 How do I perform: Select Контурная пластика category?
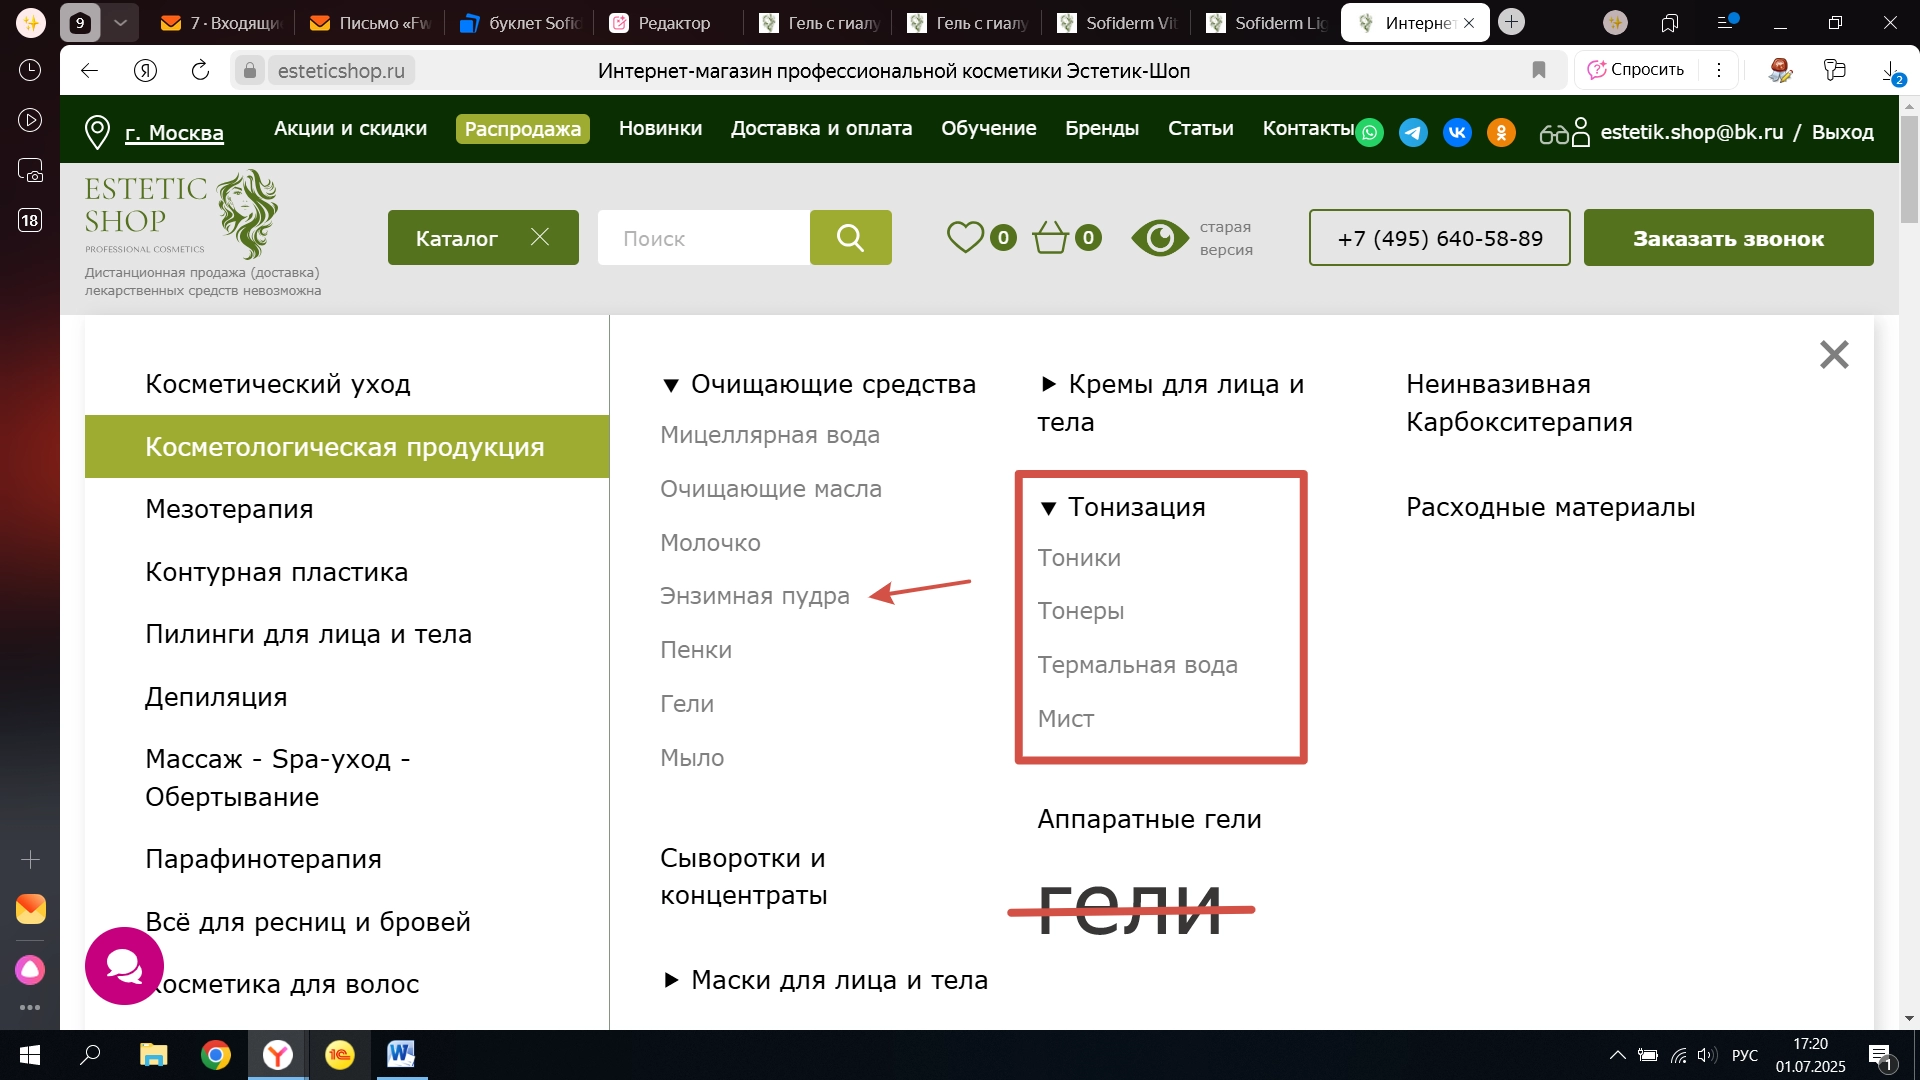click(276, 572)
